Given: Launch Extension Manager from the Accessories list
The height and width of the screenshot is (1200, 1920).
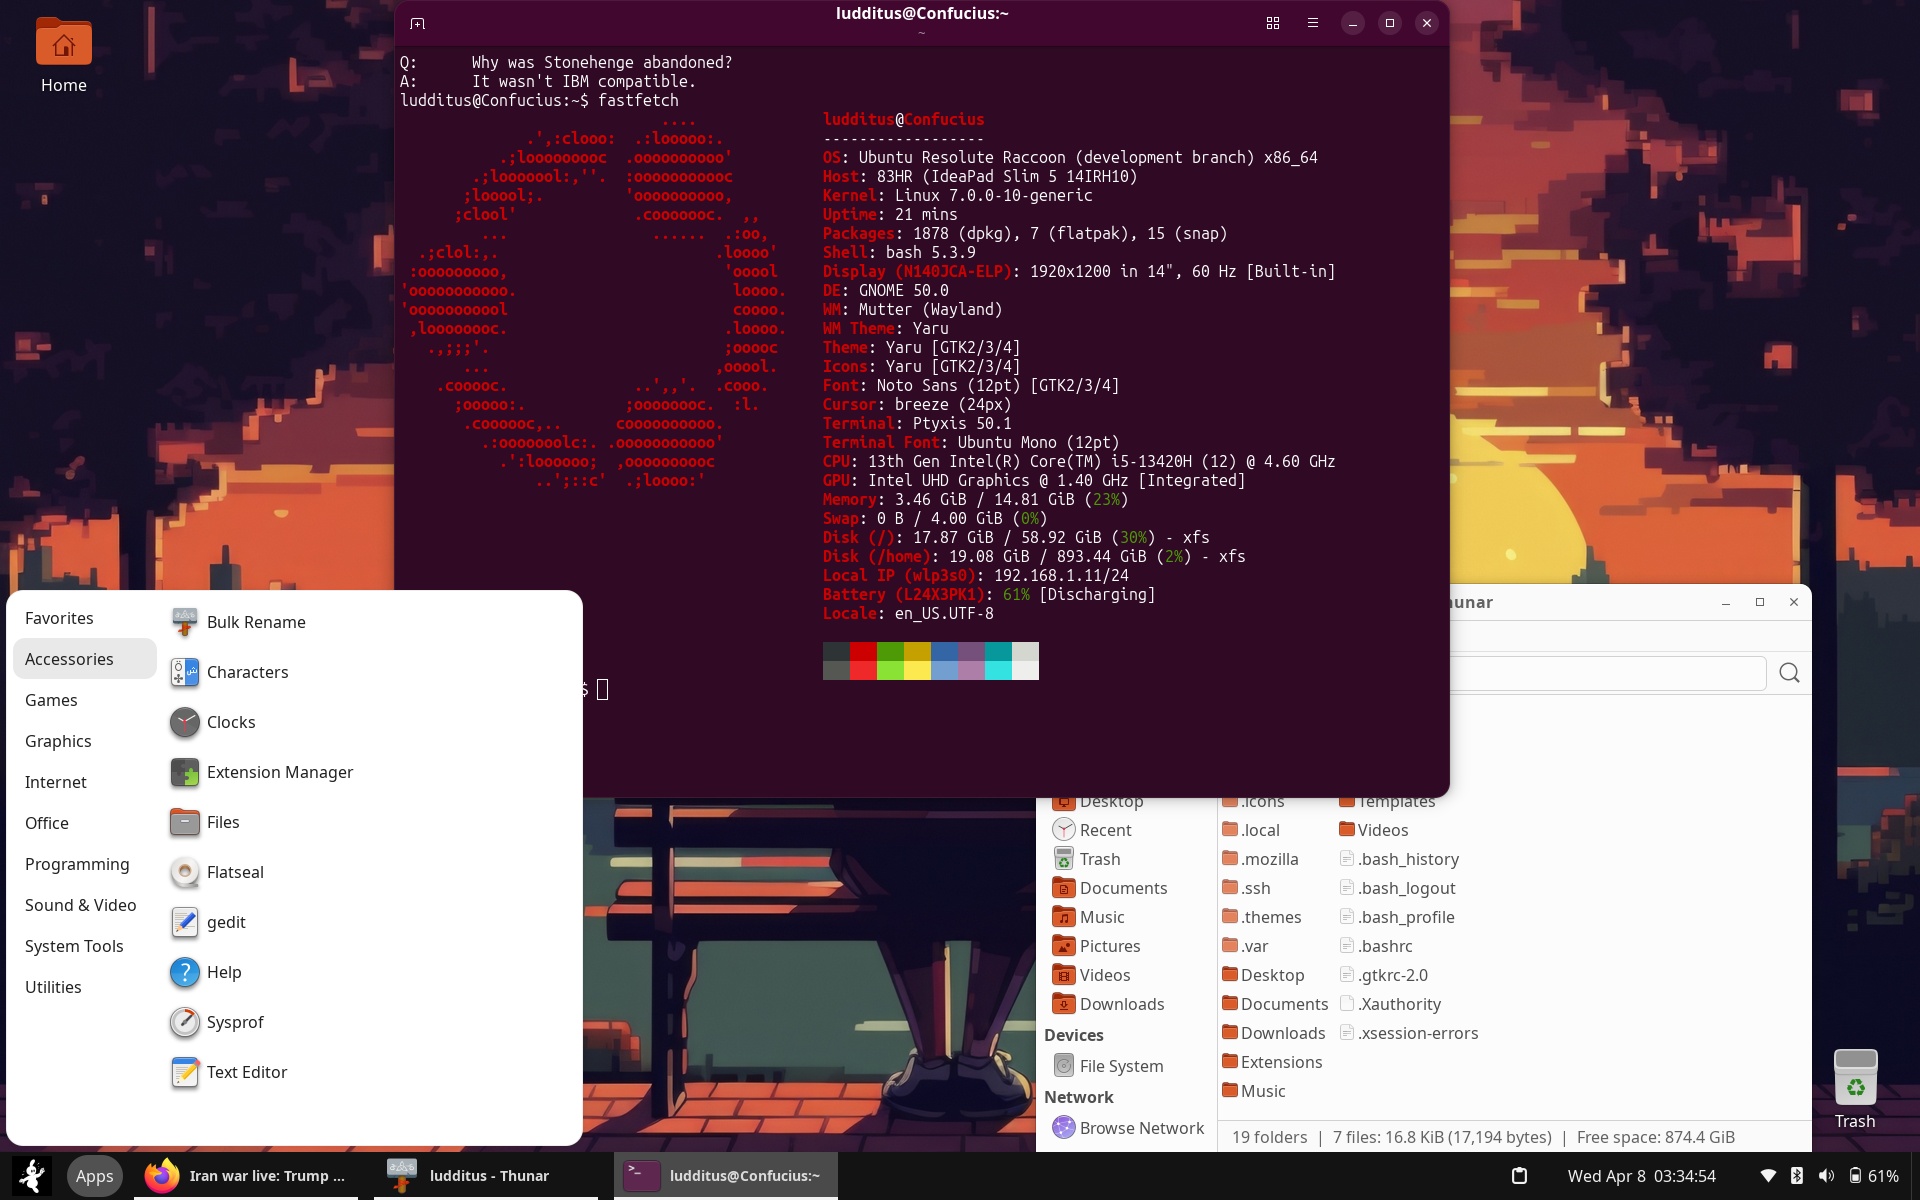Looking at the screenshot, I should point(279,772).
